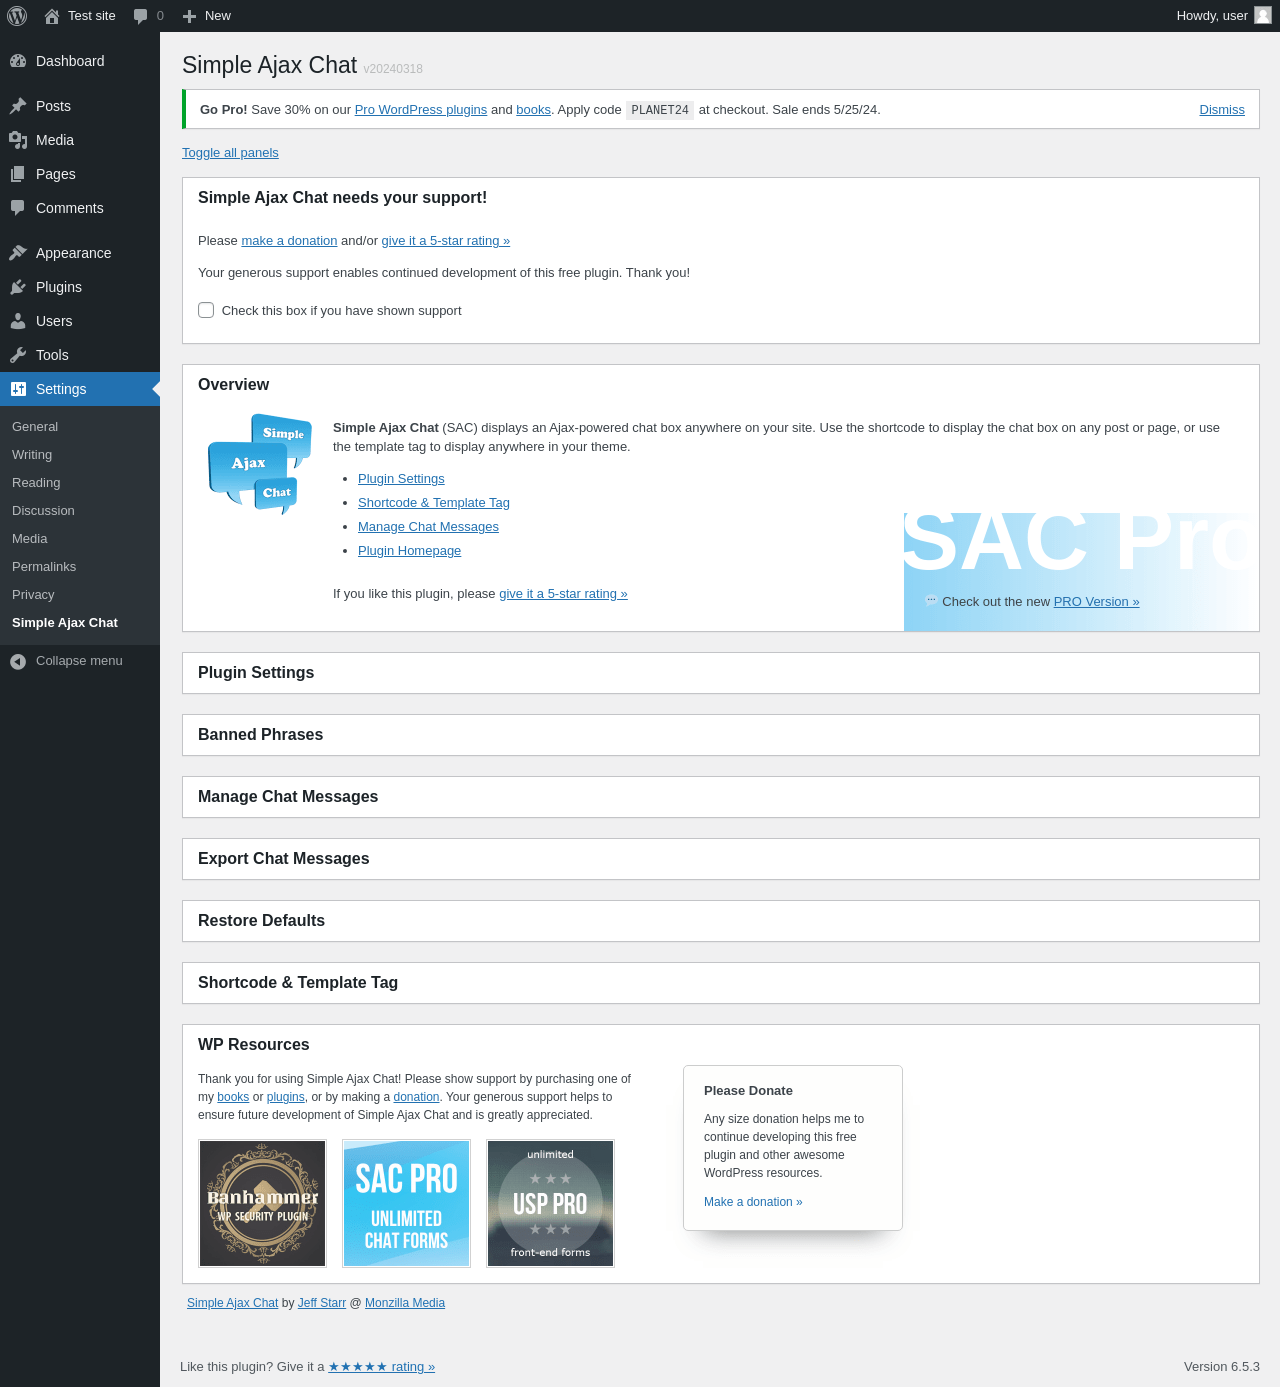The width and height of the screenshot is (1280, 1387).
Task: Click the Test site home icon
Action: pos(52,16)
